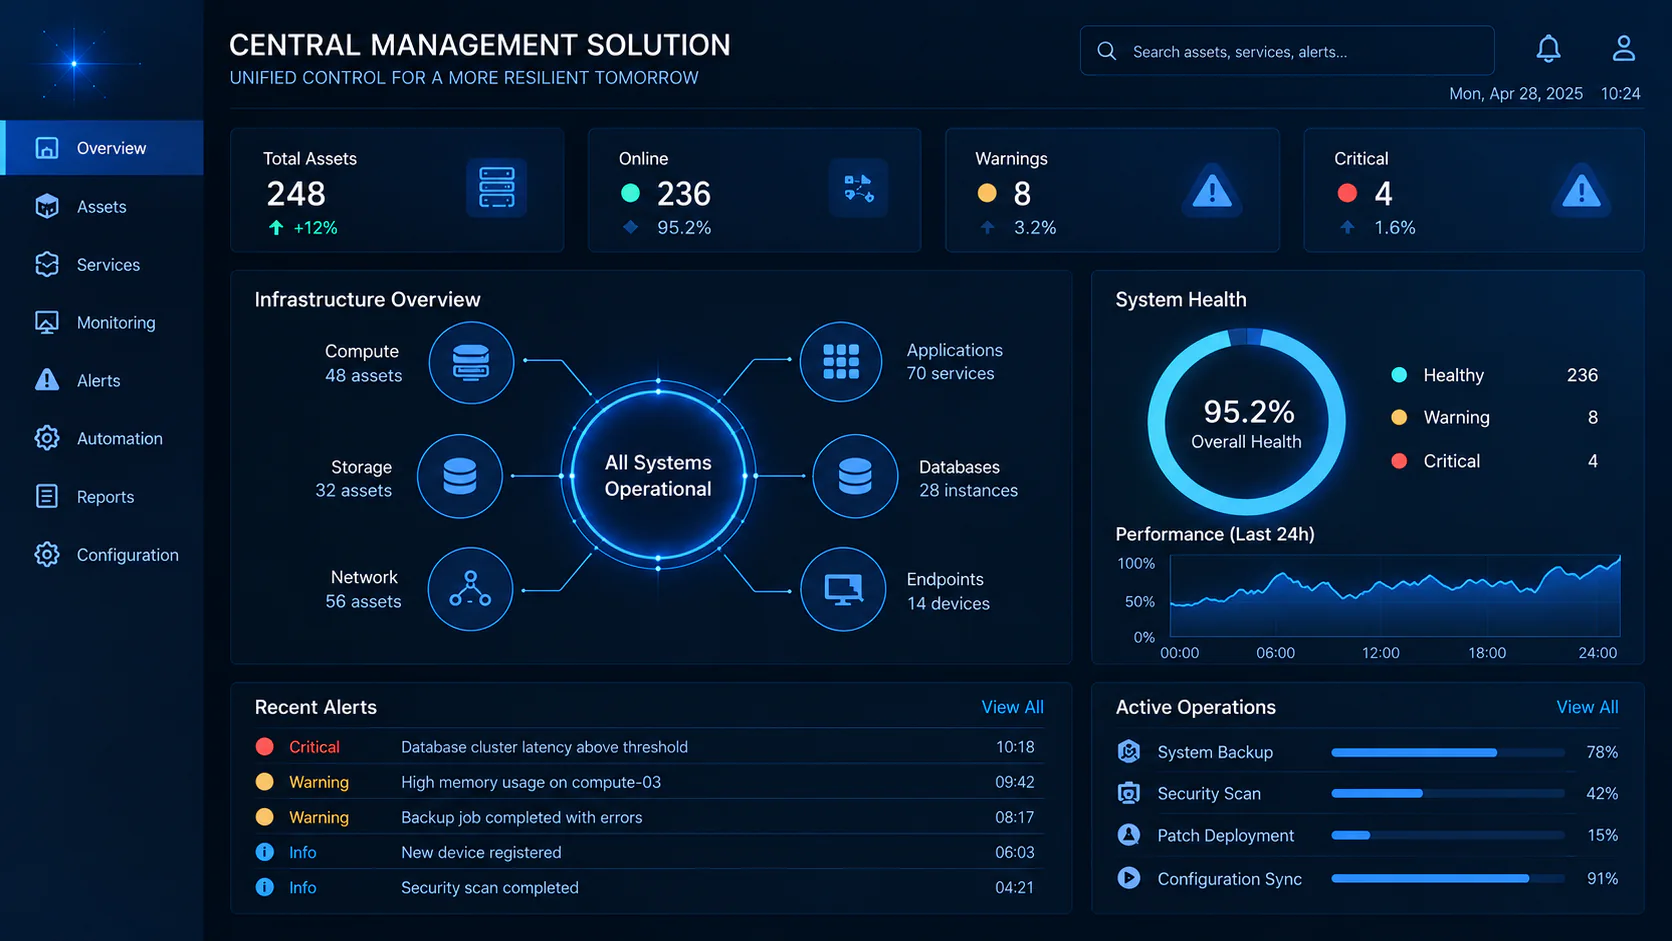
Task: Click the 70 services Applications label
Action: tap(950, 373)
